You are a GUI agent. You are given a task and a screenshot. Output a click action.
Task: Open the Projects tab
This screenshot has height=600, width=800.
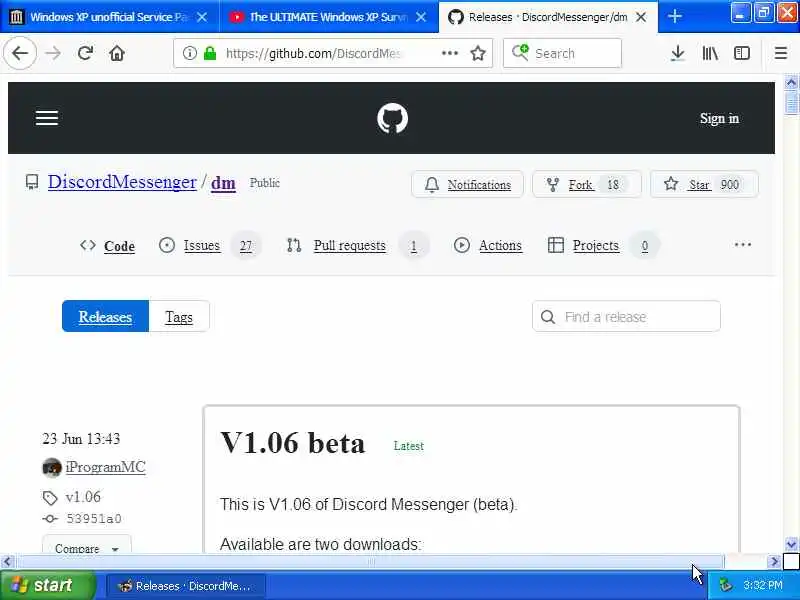point(604,246)
